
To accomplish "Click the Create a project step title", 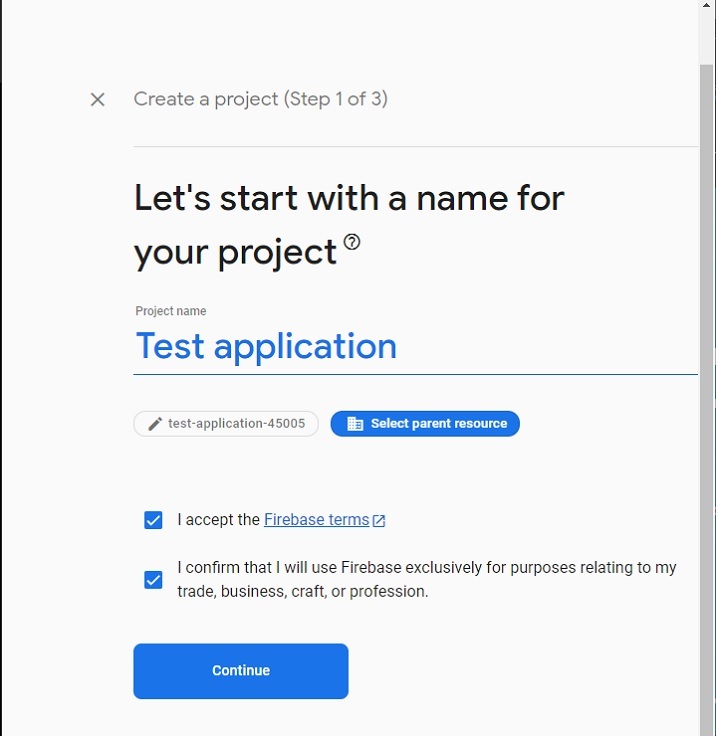I will [260, 99].
